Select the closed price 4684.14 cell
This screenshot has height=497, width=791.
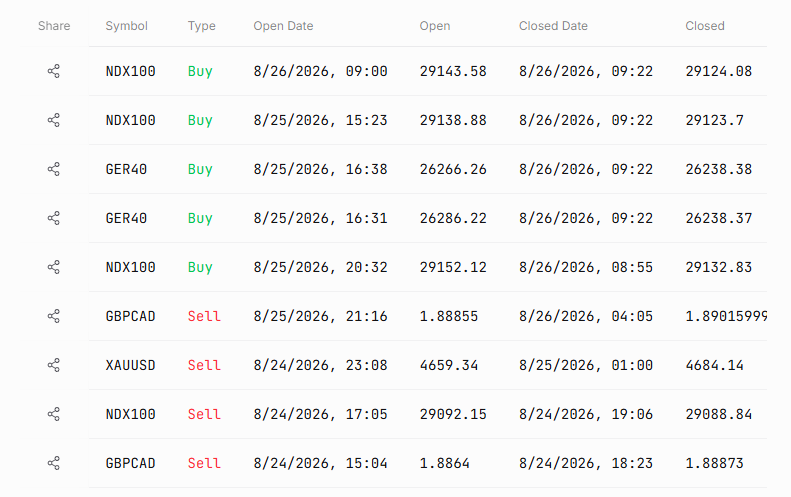pyautogui.click(x=714, y=365)
